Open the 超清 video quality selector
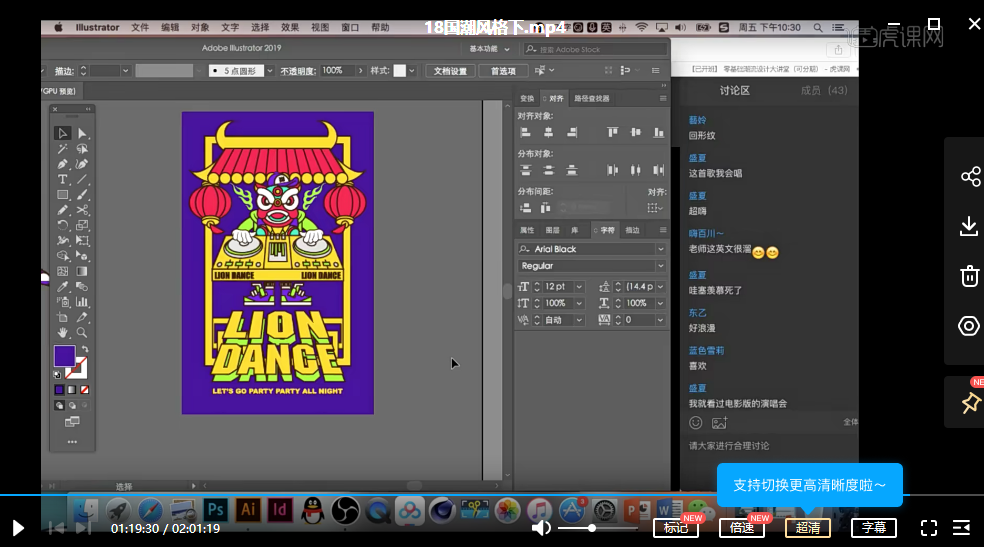The height and width of the screenshot is (547, 984). (x=807, y=528)
